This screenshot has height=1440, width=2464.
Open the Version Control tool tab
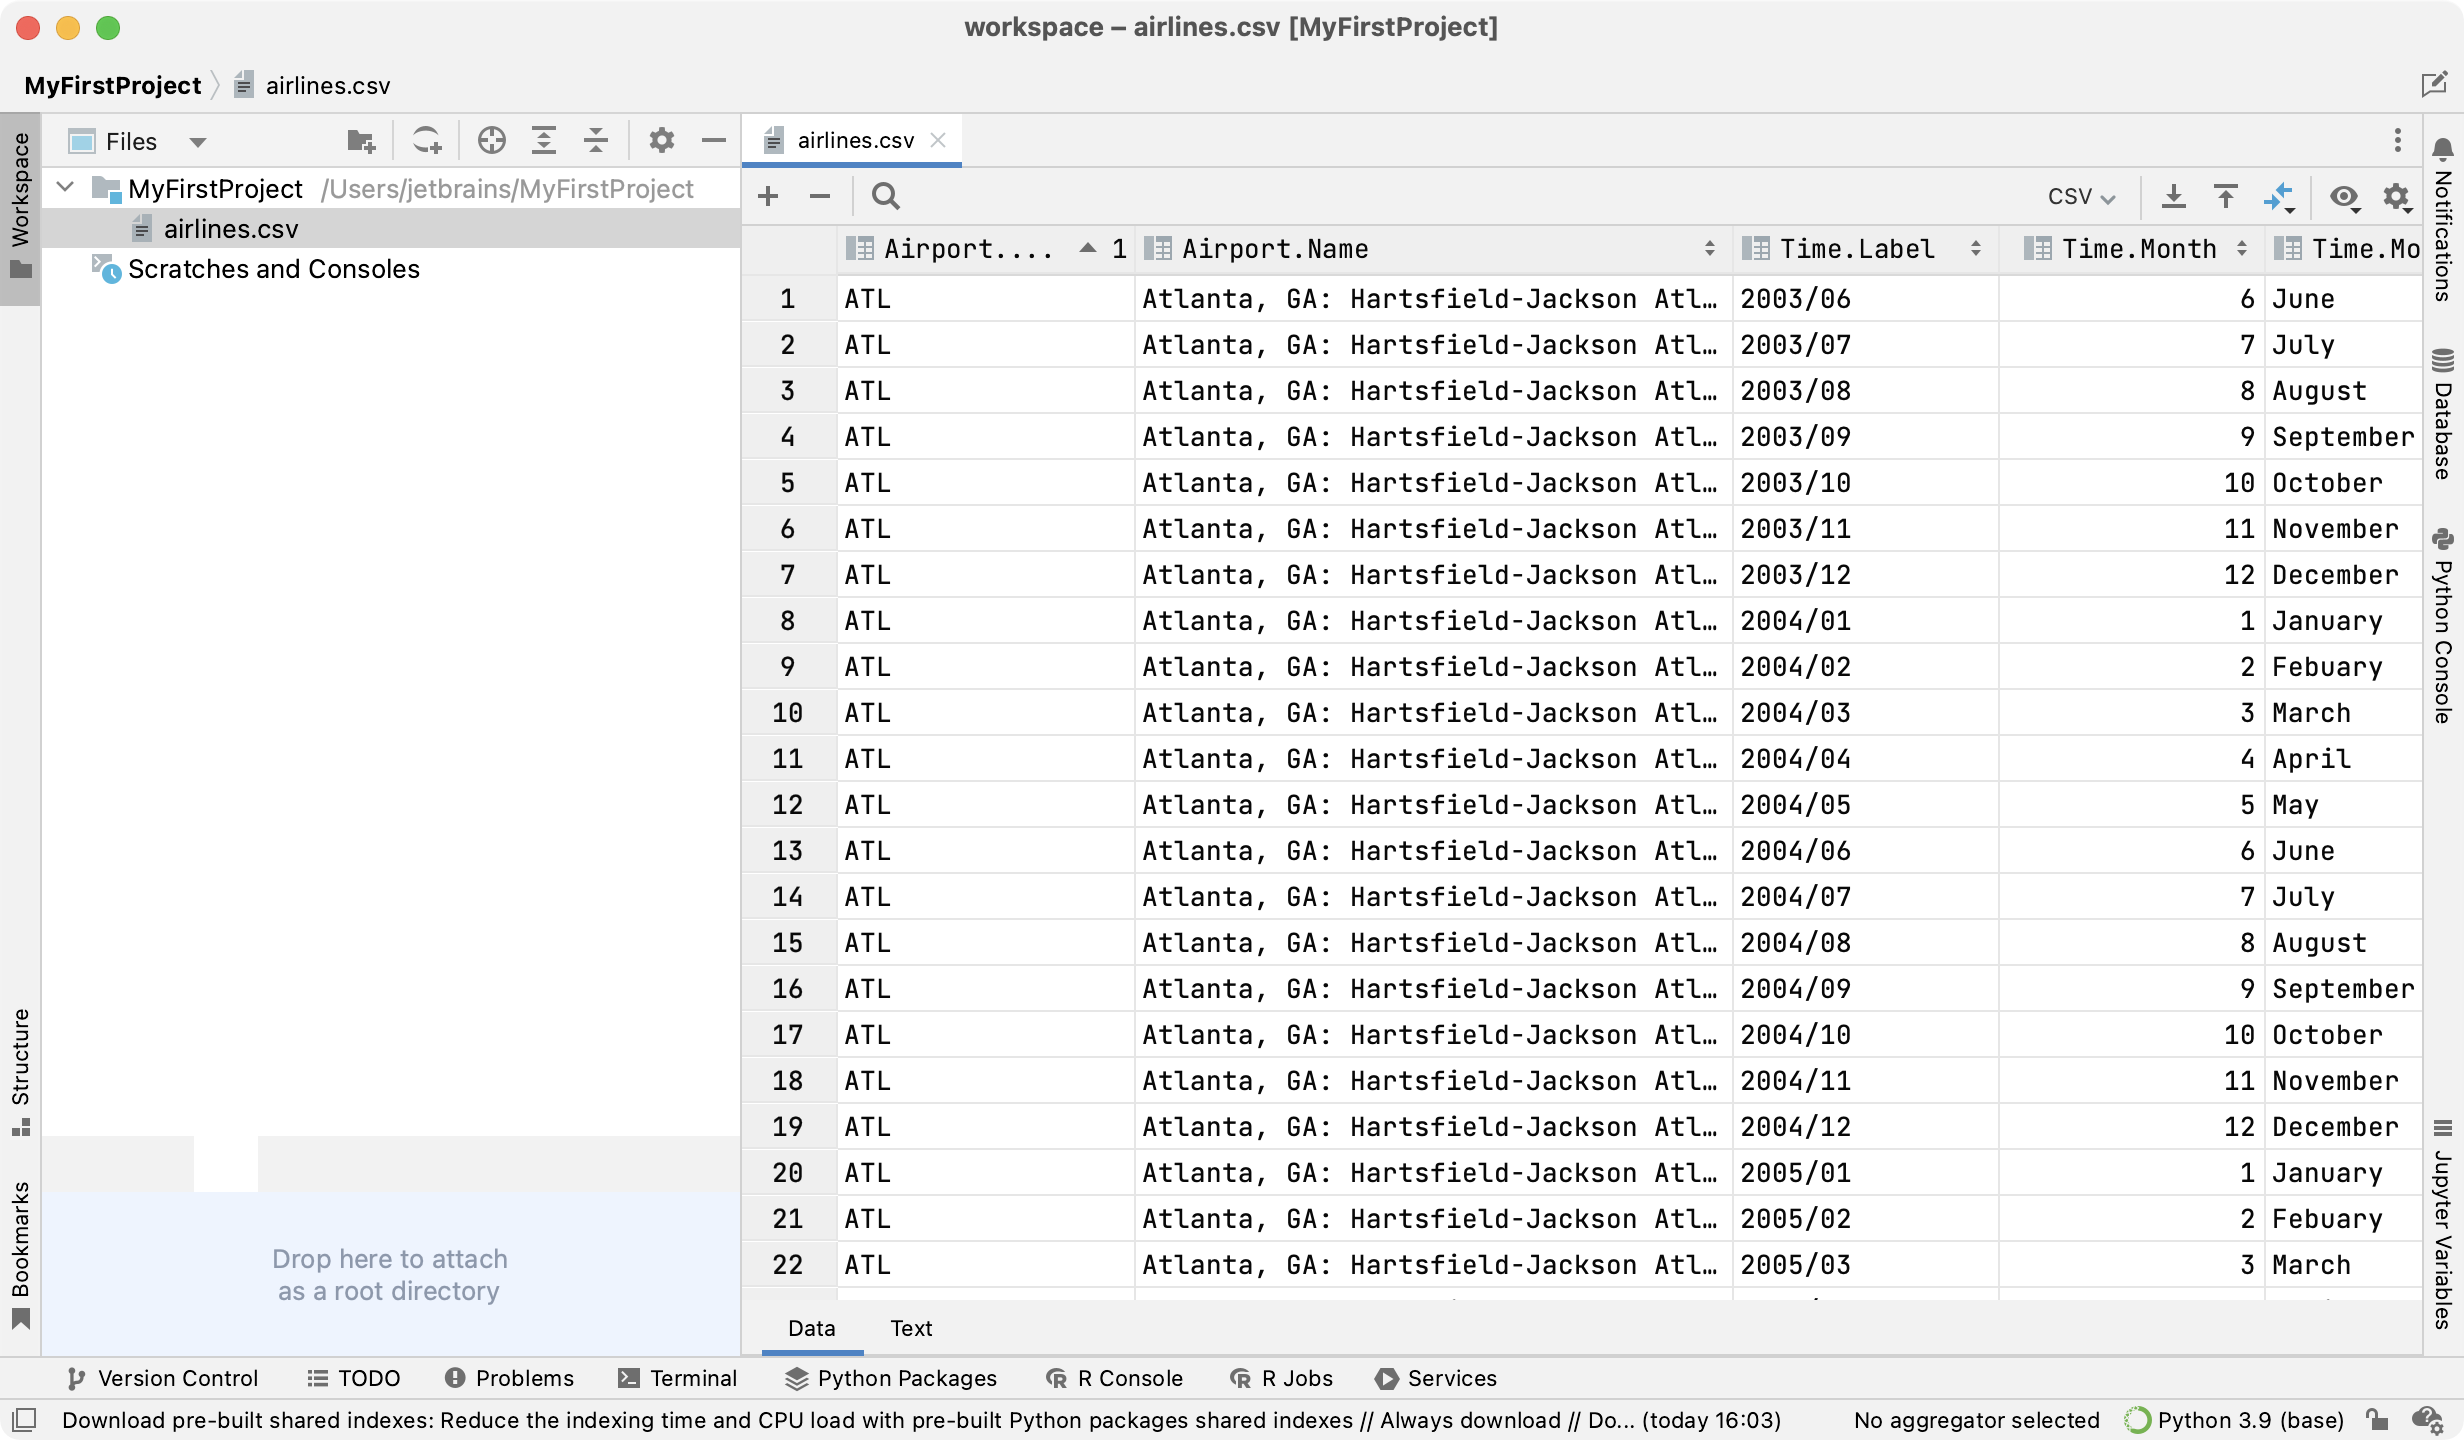162,1378
